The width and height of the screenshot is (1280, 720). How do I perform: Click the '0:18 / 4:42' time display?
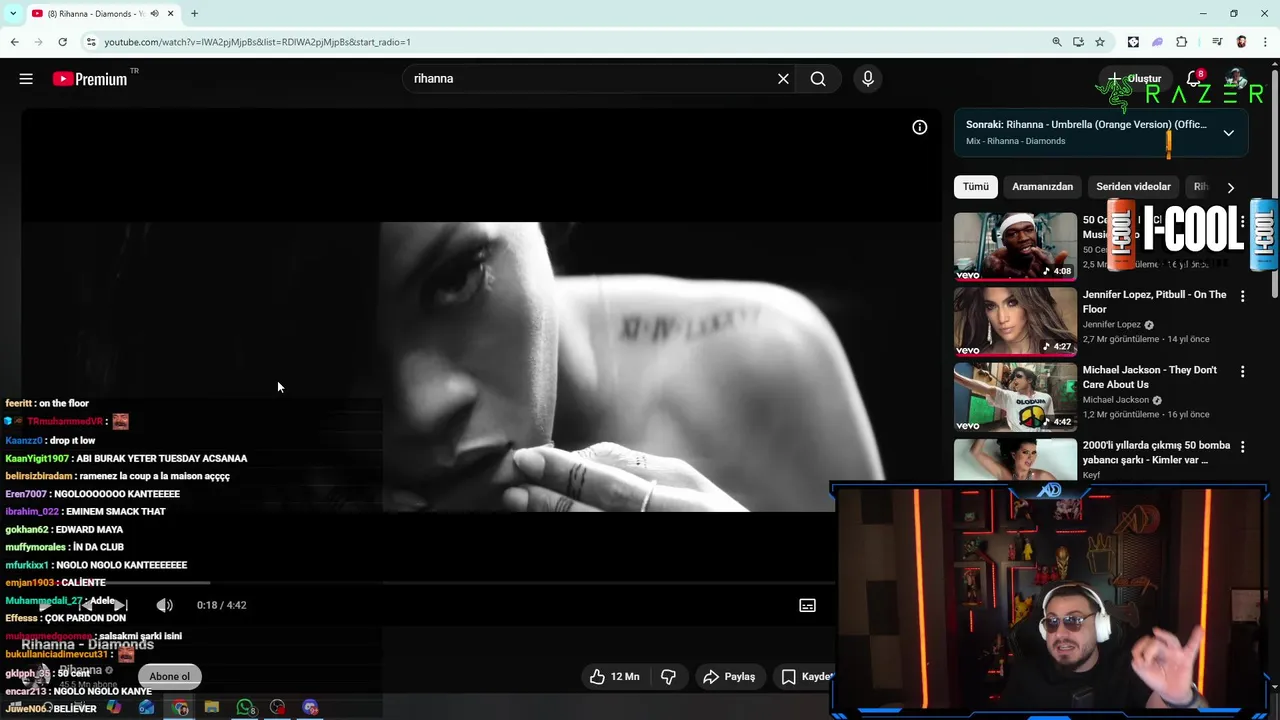pos(221,605)
